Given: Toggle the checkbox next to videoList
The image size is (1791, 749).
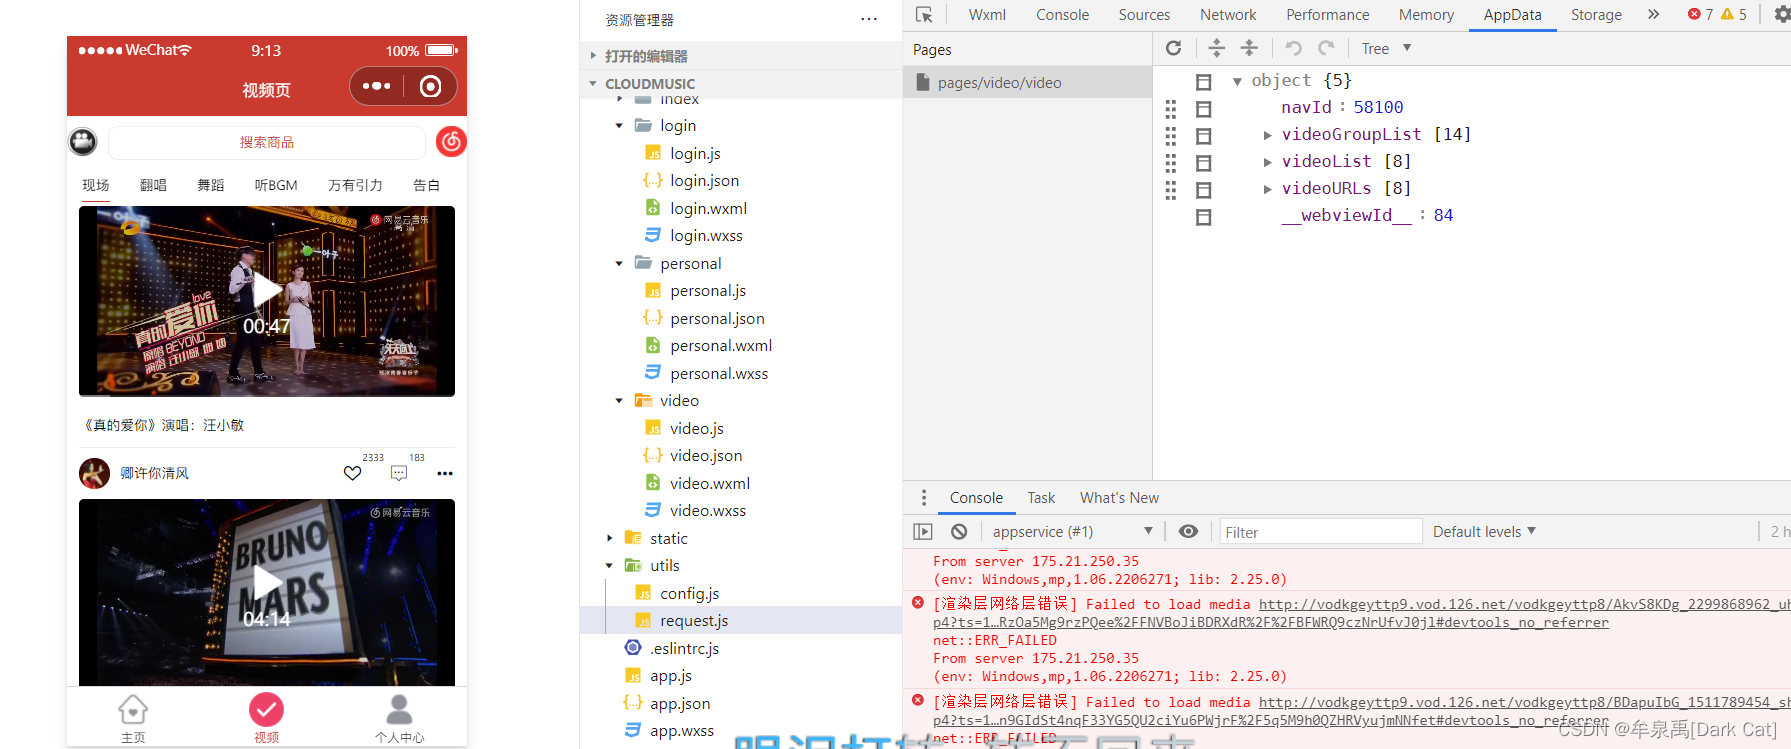Looking at the screenshot, I should pyautogui.click(x=1204, y=163).
